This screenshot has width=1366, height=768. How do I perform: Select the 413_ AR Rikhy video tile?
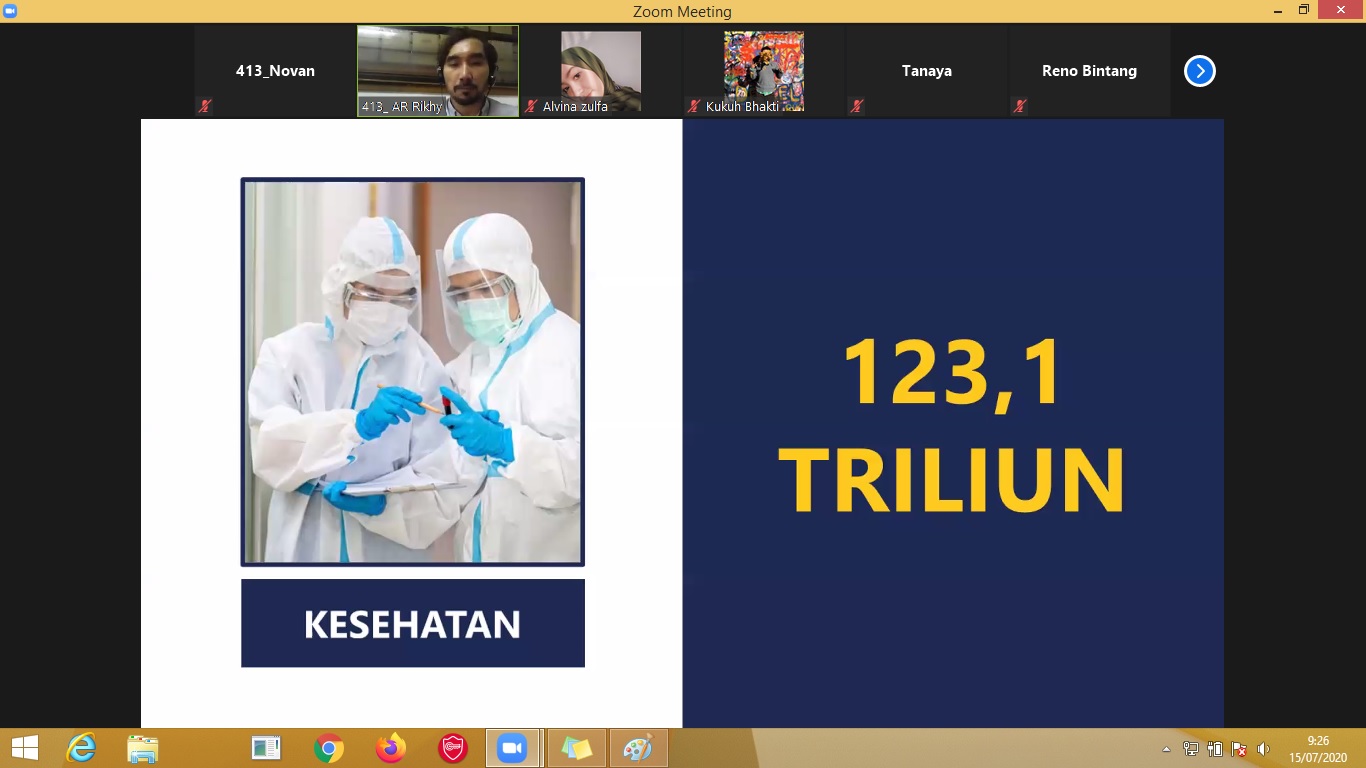438,71
